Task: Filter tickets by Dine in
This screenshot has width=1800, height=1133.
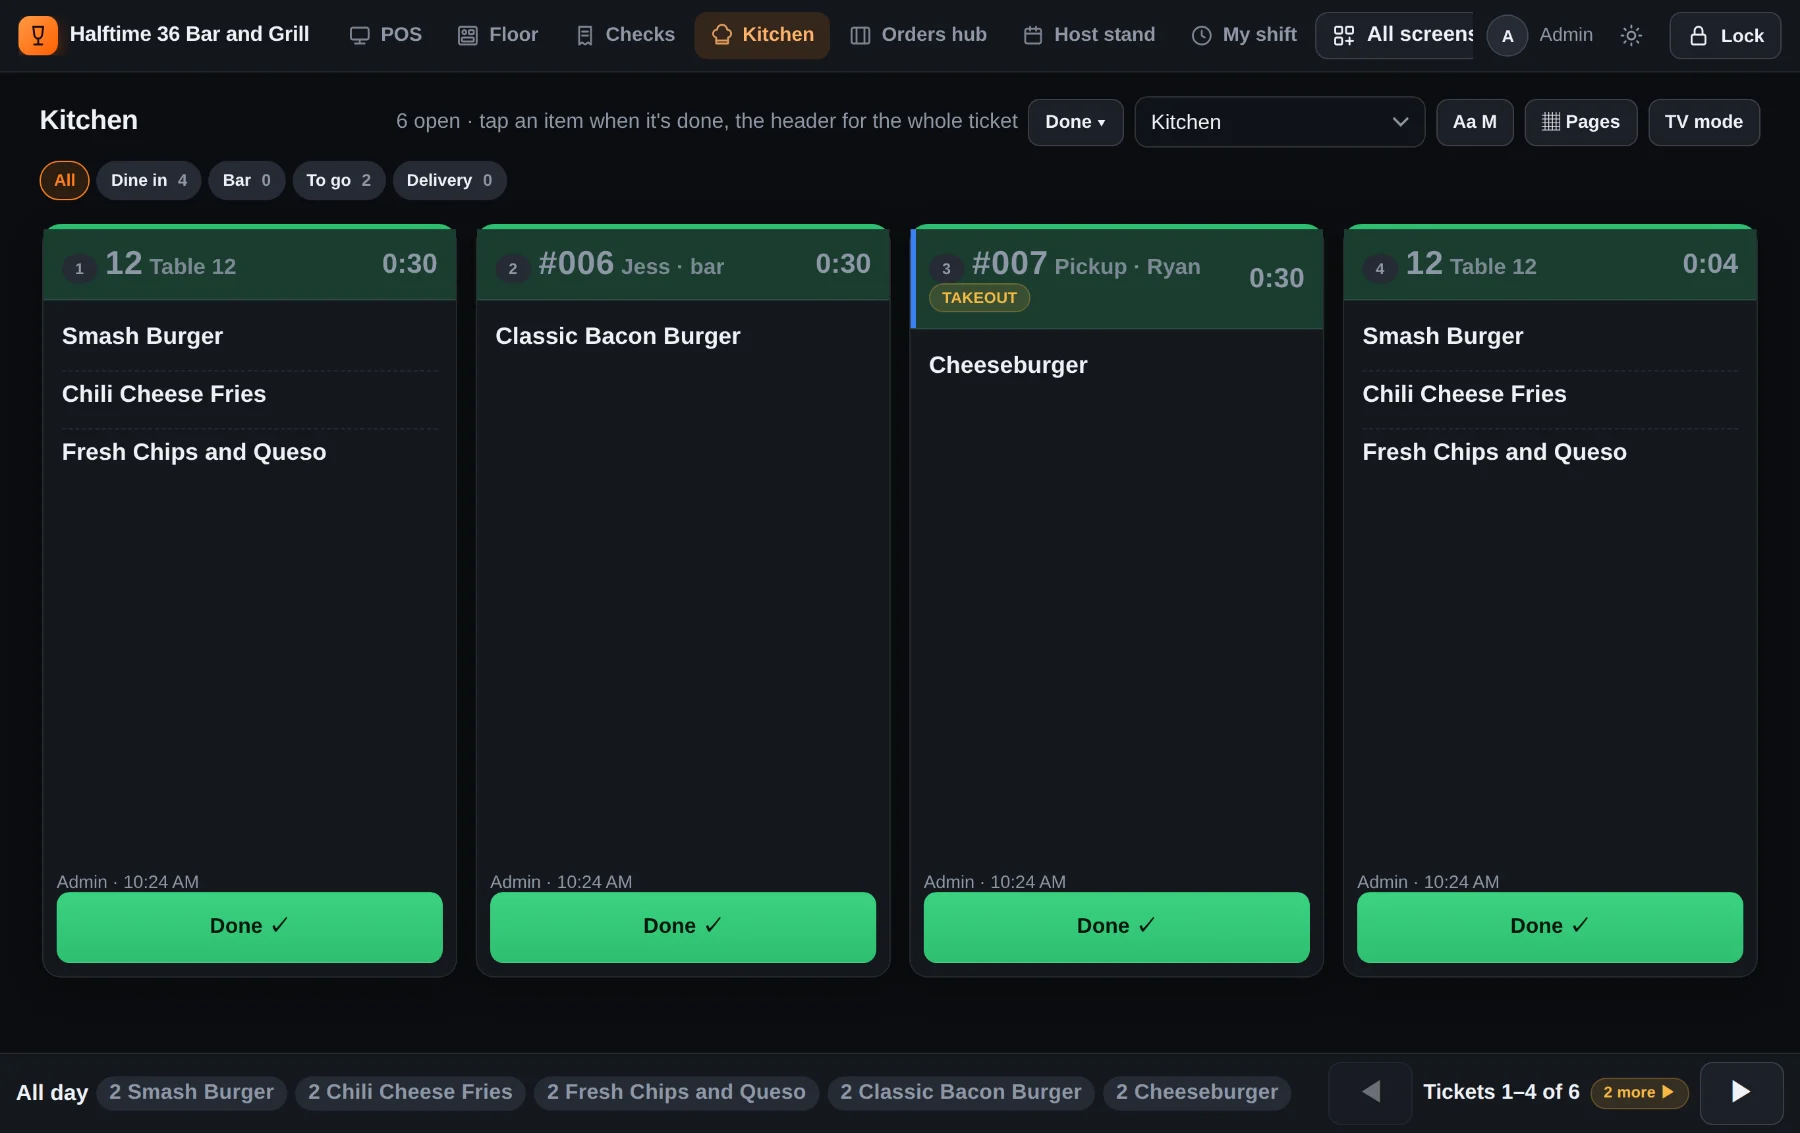Action: [149, 180]
